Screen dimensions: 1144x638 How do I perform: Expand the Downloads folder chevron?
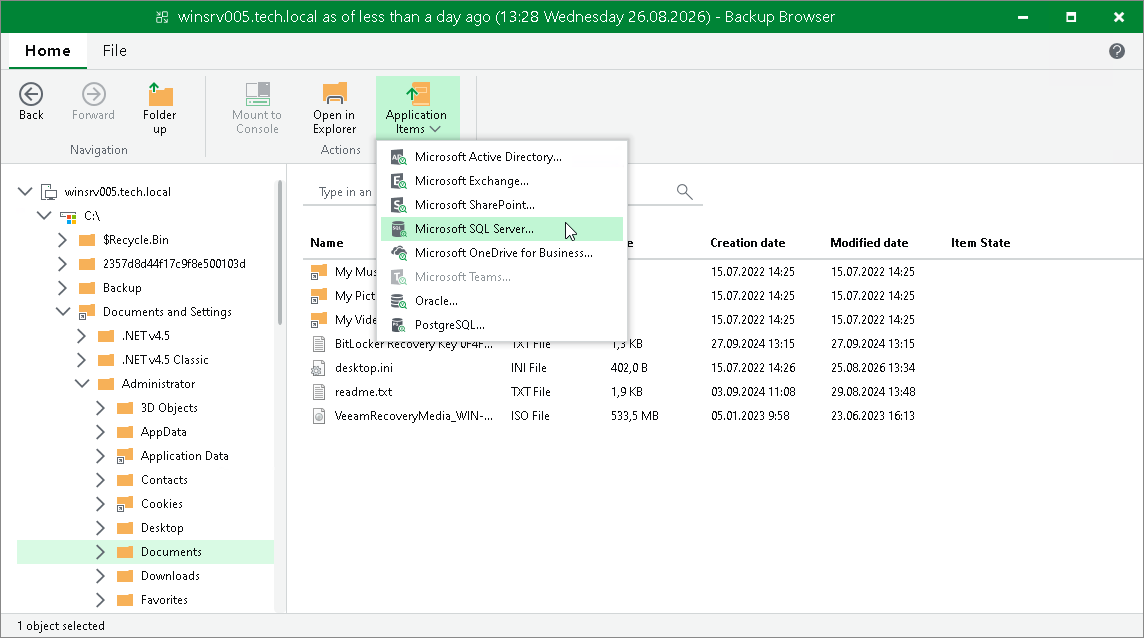point(101,576)
